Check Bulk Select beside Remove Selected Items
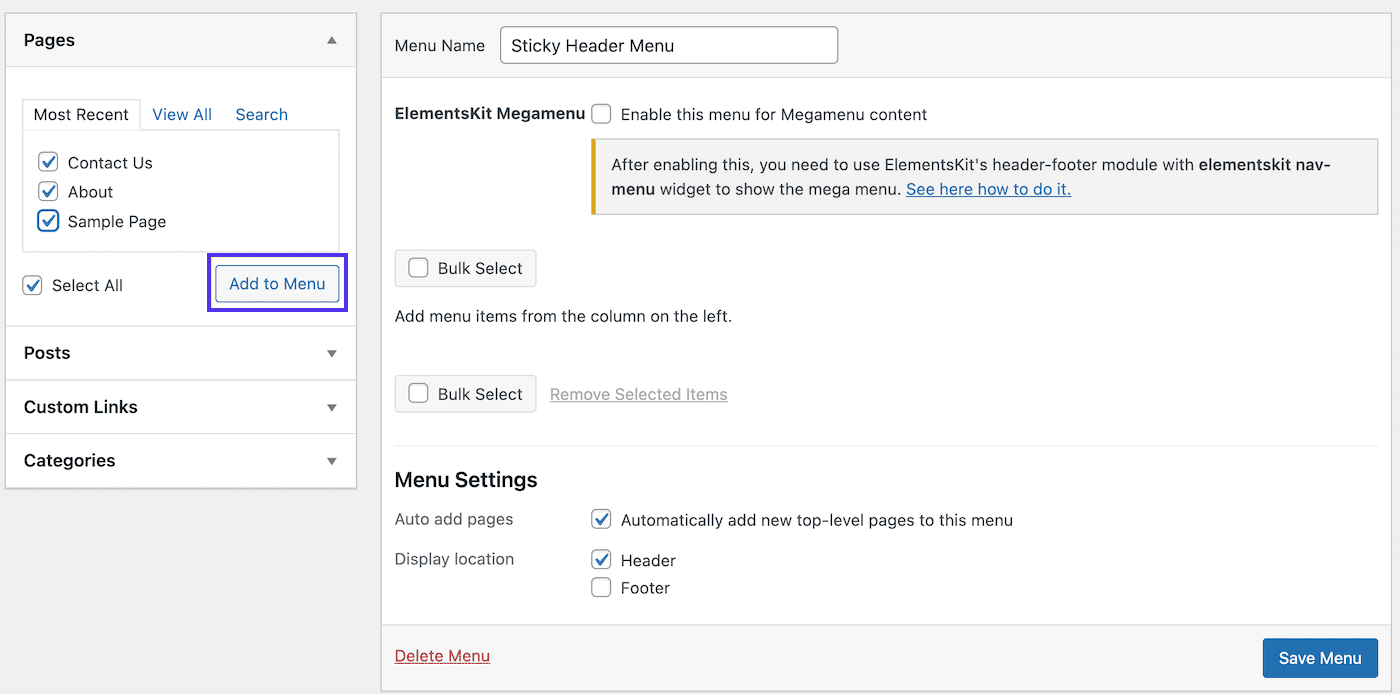1400x694 pixels. click(x=418, y=393)
